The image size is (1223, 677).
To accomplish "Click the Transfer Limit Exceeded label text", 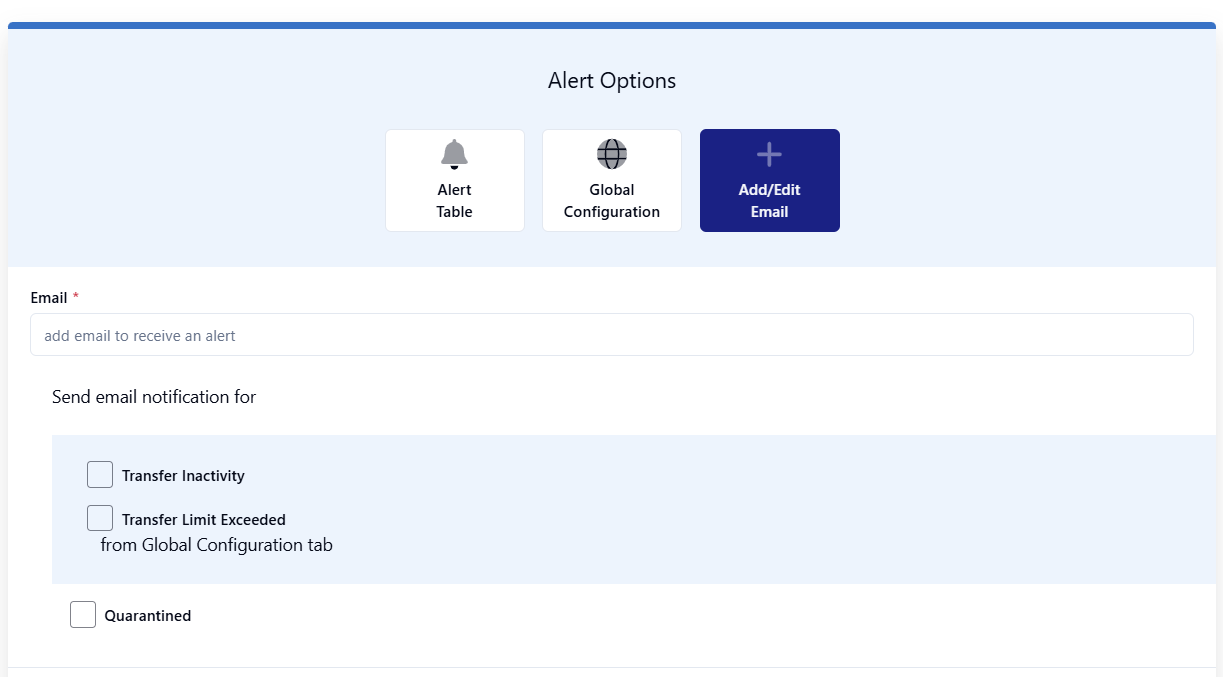I will tap(204, 520).
